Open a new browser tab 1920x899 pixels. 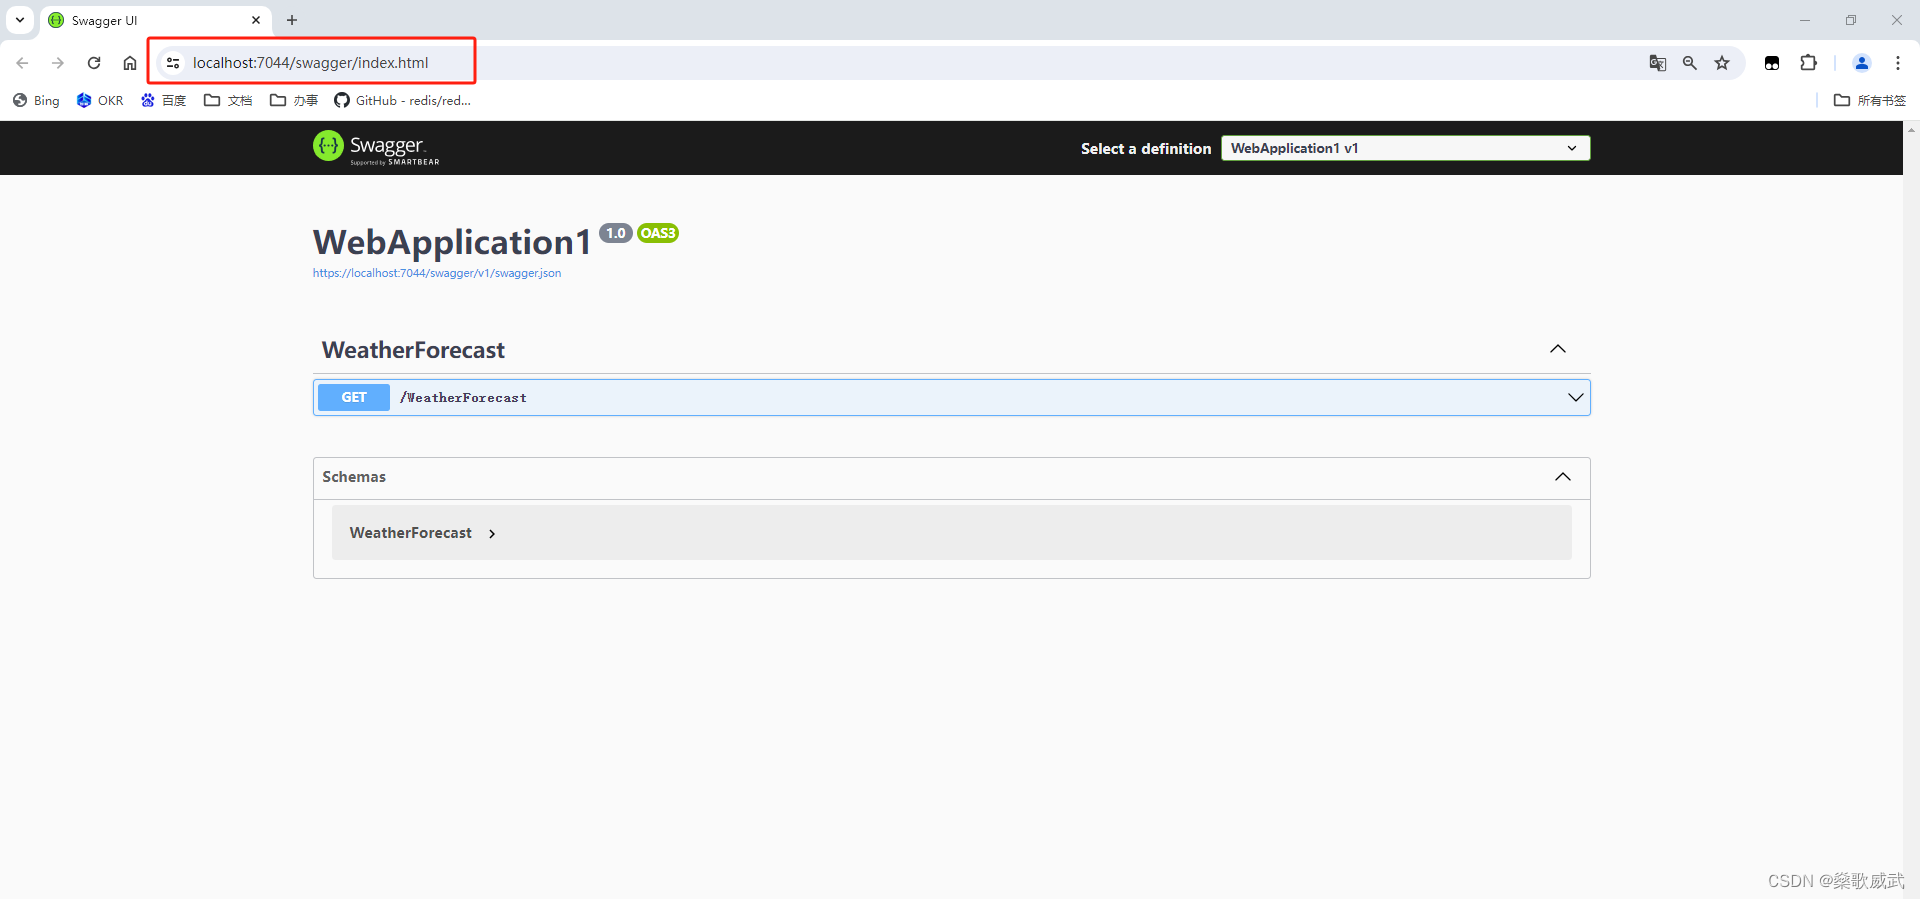292,20
